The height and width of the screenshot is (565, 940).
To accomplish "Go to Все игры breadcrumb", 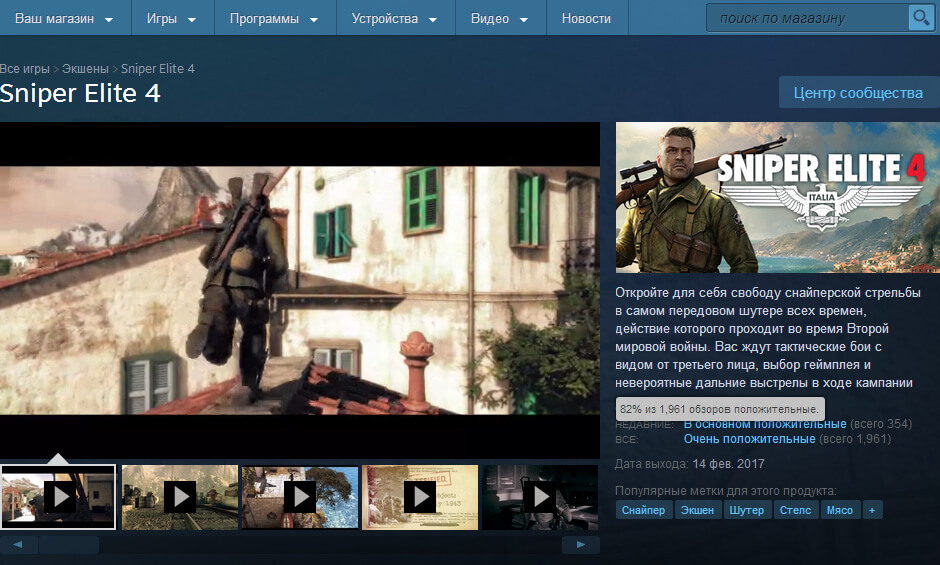I will click(x=25, y=68).
